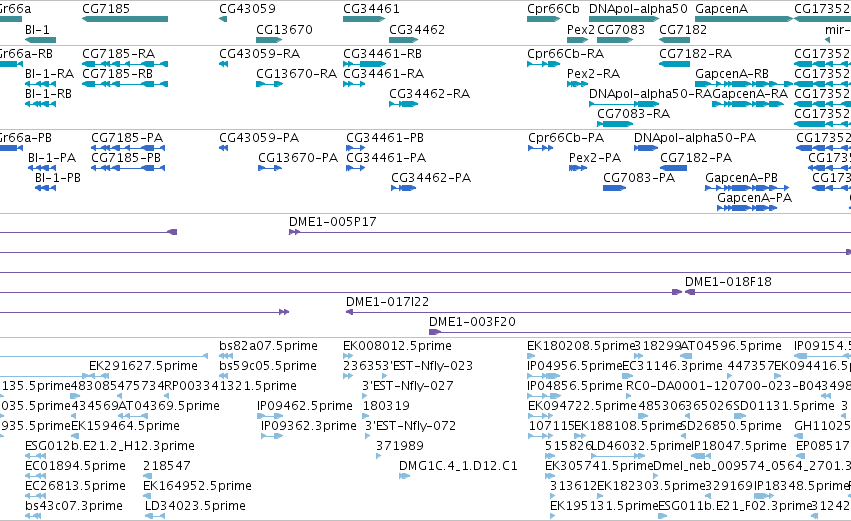This screenshot has height=521, width=851.
Task: Select transcript CG34462-RA
Action: point(404,104)
